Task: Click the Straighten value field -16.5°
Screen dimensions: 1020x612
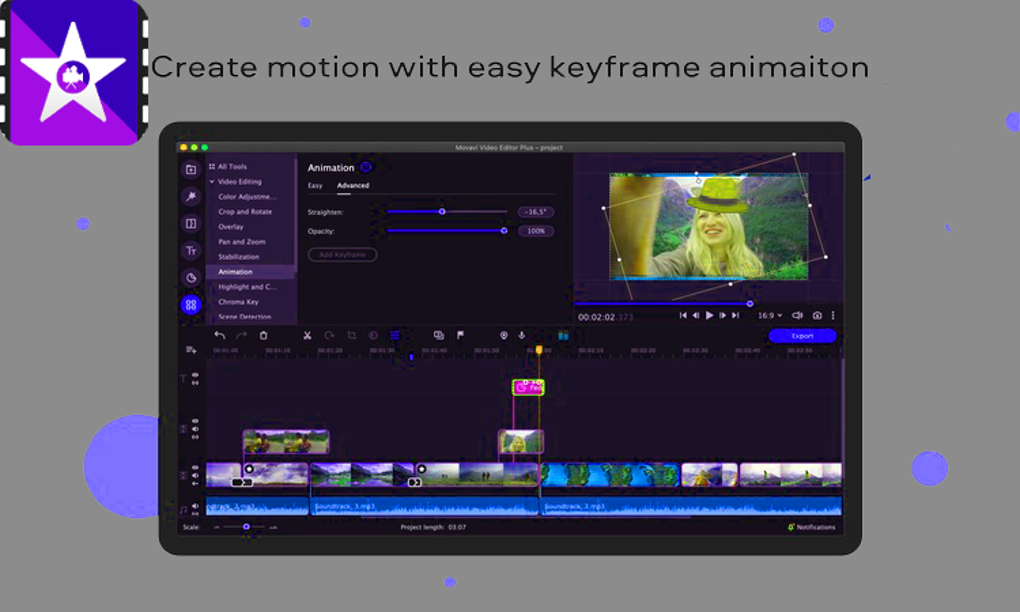Action: (x=536, y=212)
